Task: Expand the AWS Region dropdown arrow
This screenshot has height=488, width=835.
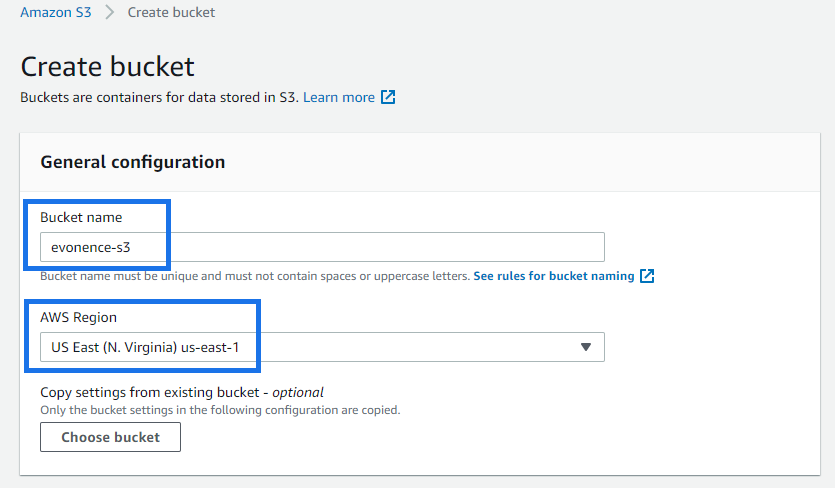Action: tap(586, 347)
